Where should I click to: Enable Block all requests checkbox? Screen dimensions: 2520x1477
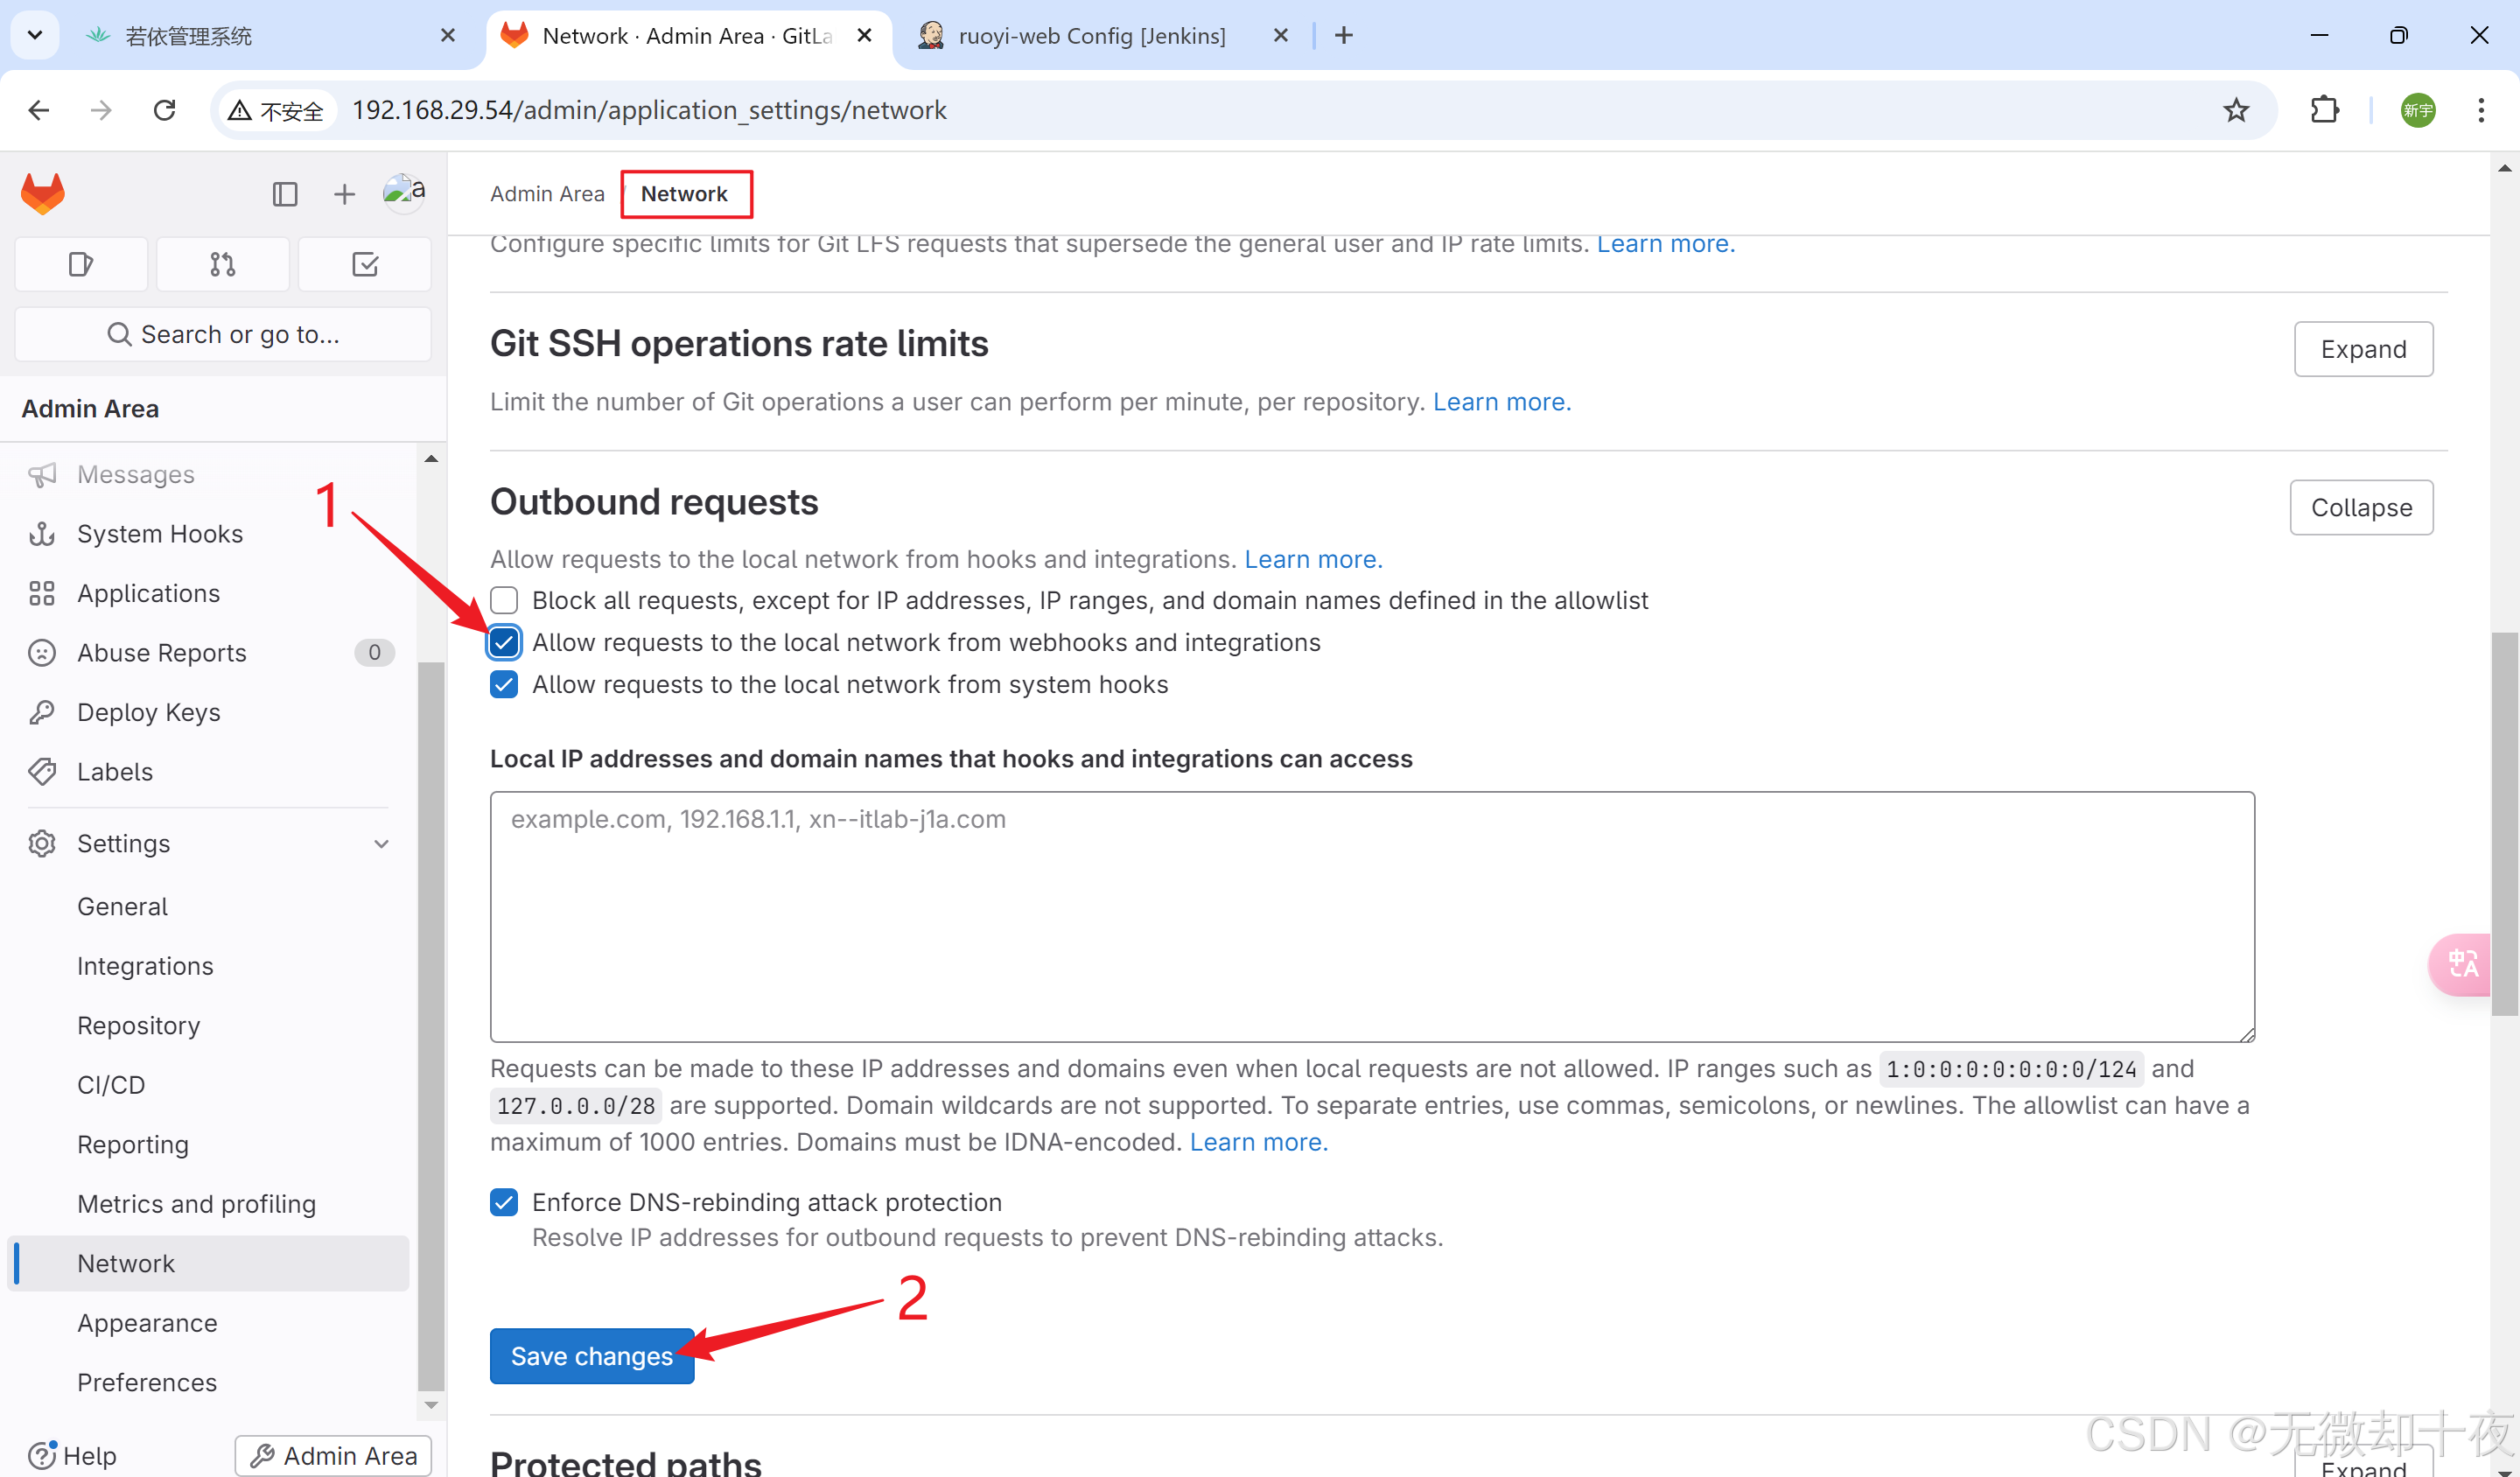[x=504, y=600]
